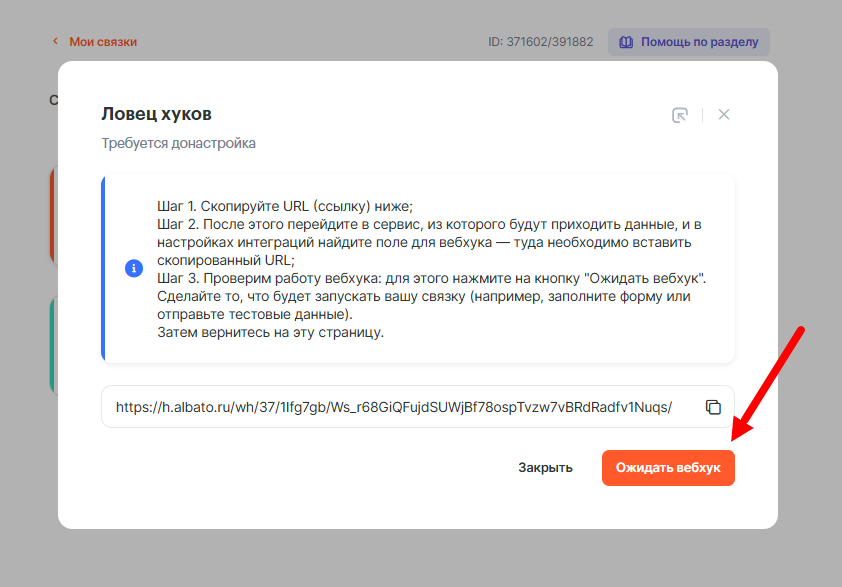The width and height of the screenshot is (842, 587).
Task: Click the book icon in the help button
Action: click(x=626, y=43)
